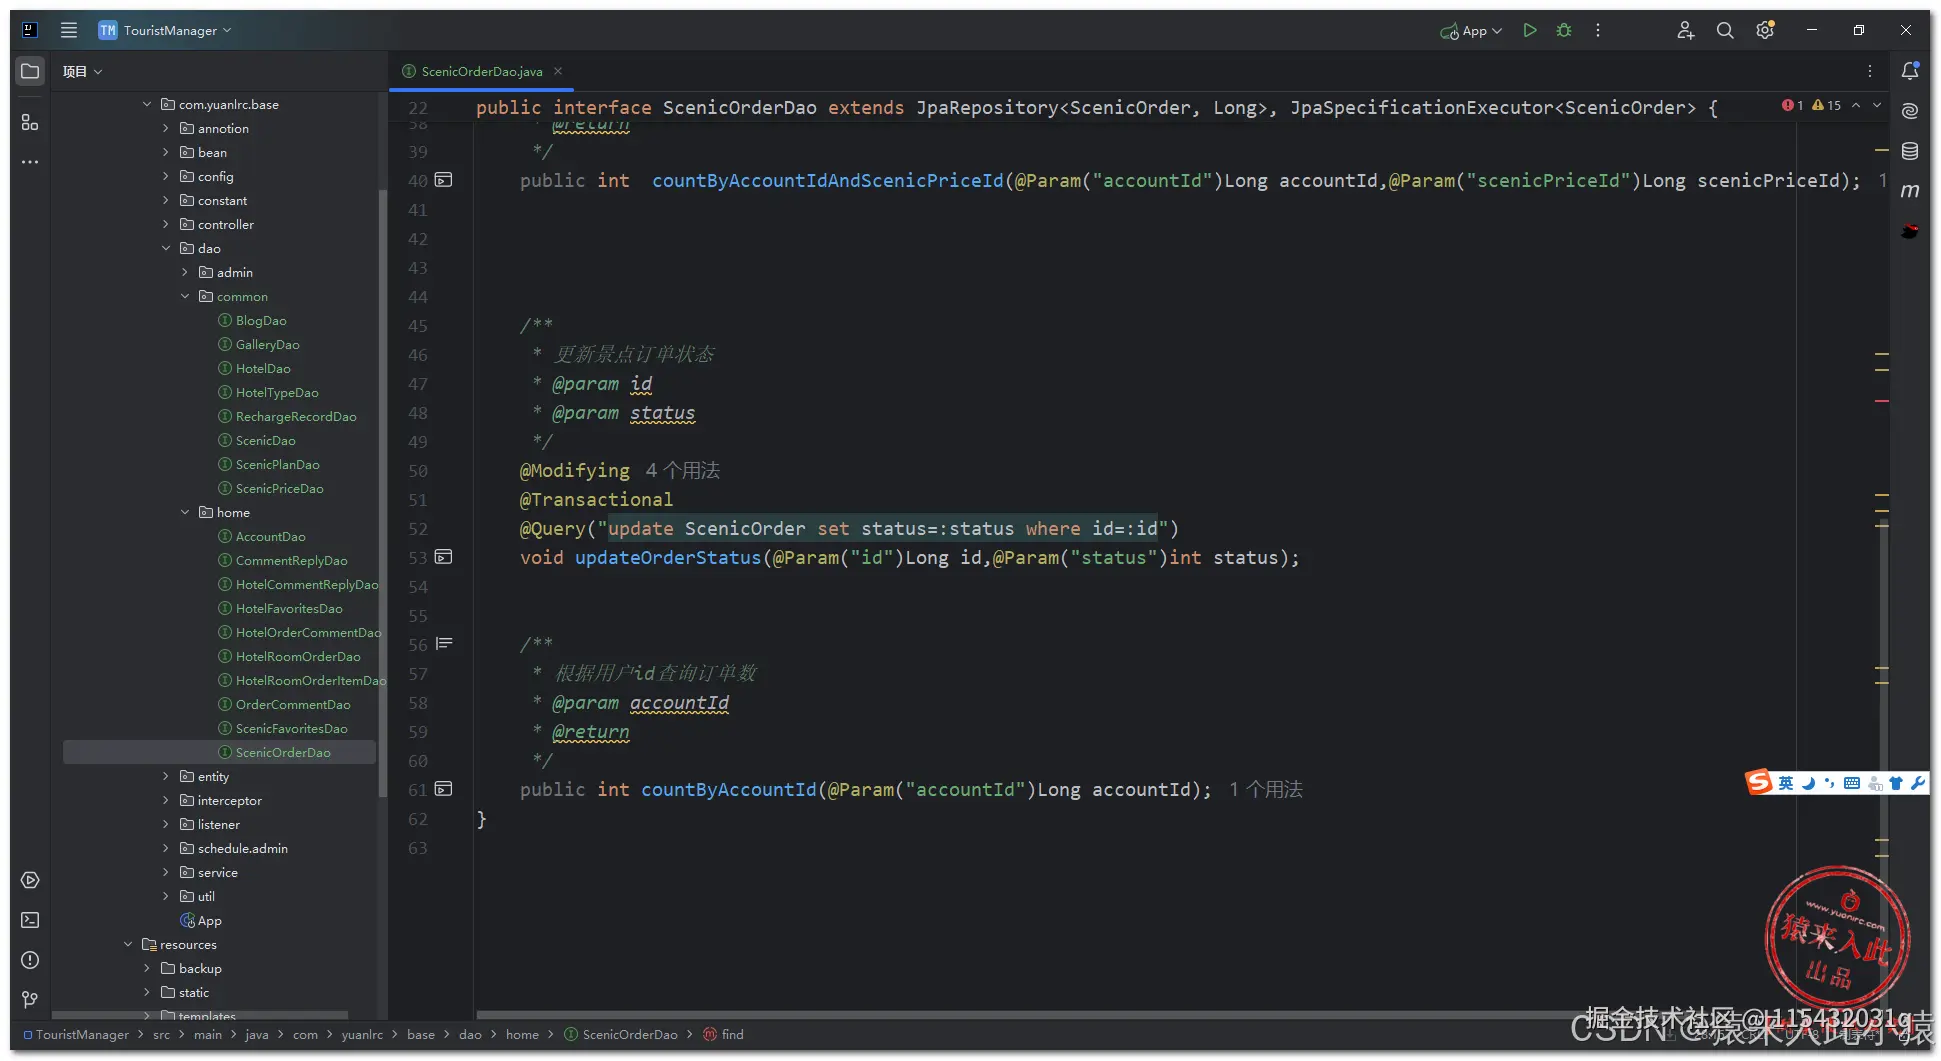Expand the service package
Screen dimensions: 1941x1061
(166, 872)
